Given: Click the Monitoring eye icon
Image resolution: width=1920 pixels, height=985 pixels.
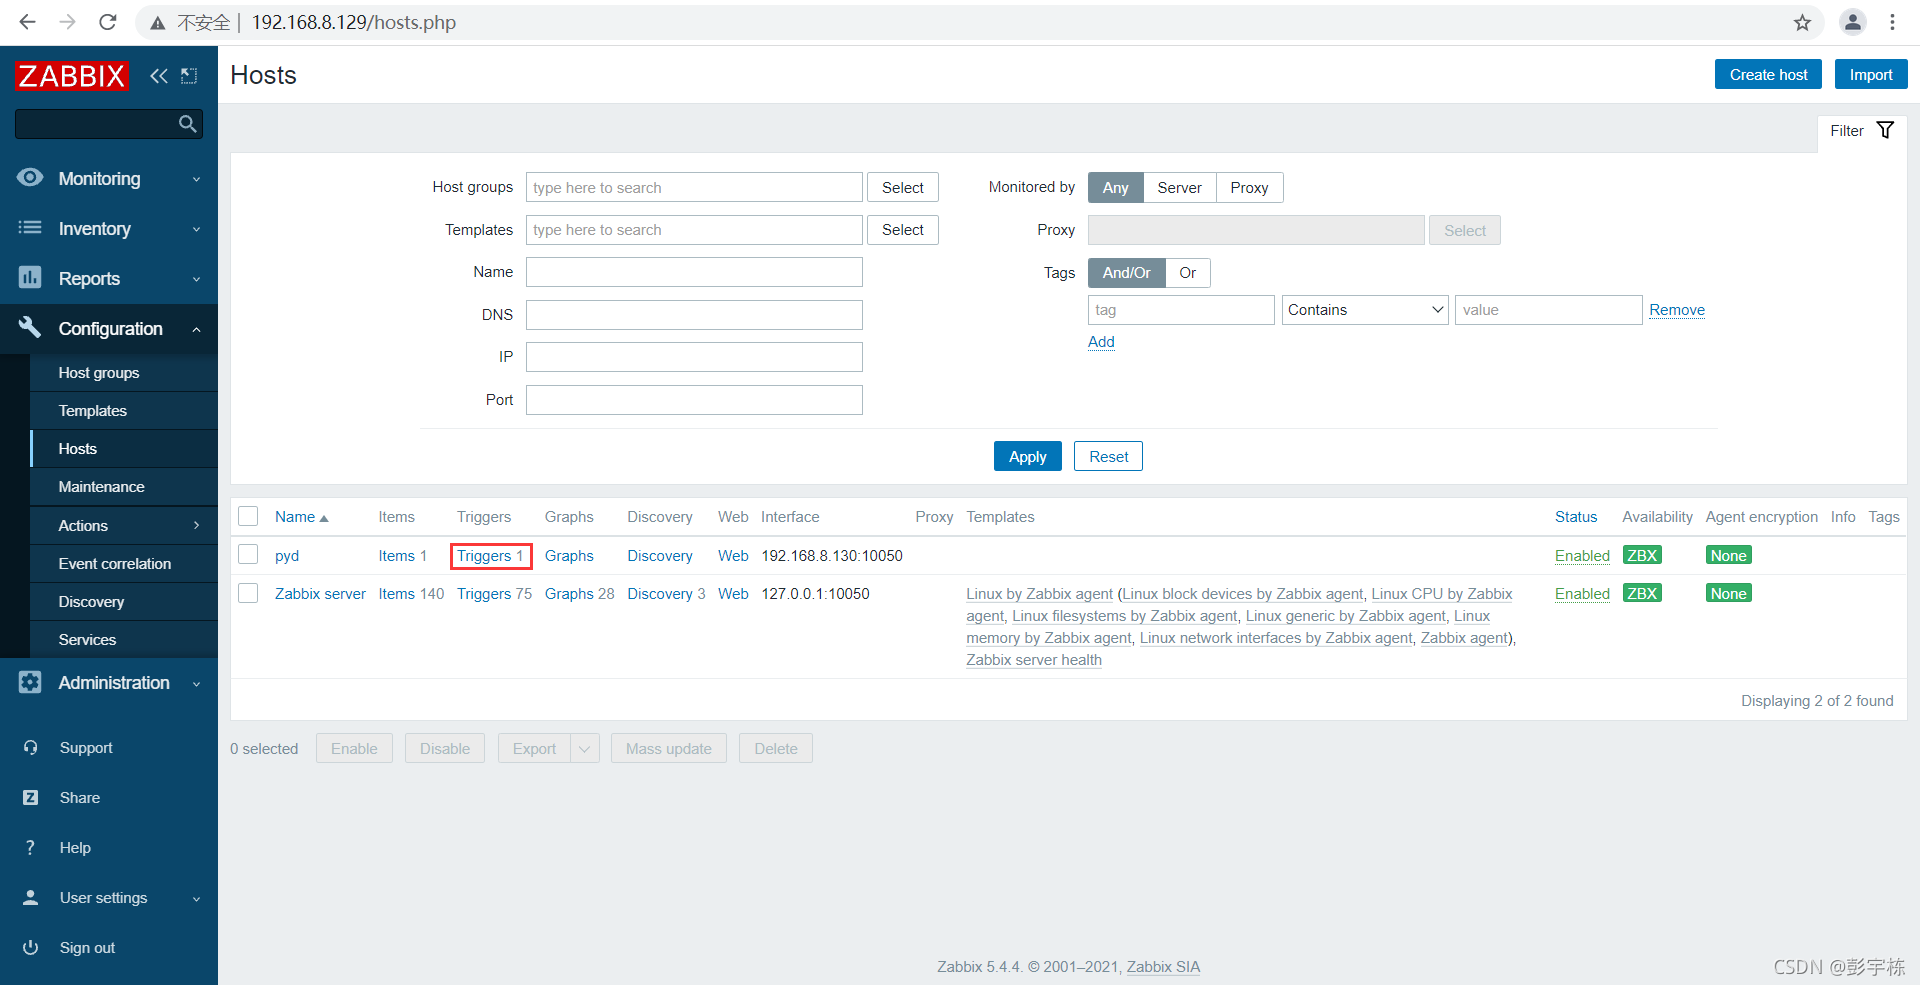Looking at the screenshot, I should coord(30,178).
